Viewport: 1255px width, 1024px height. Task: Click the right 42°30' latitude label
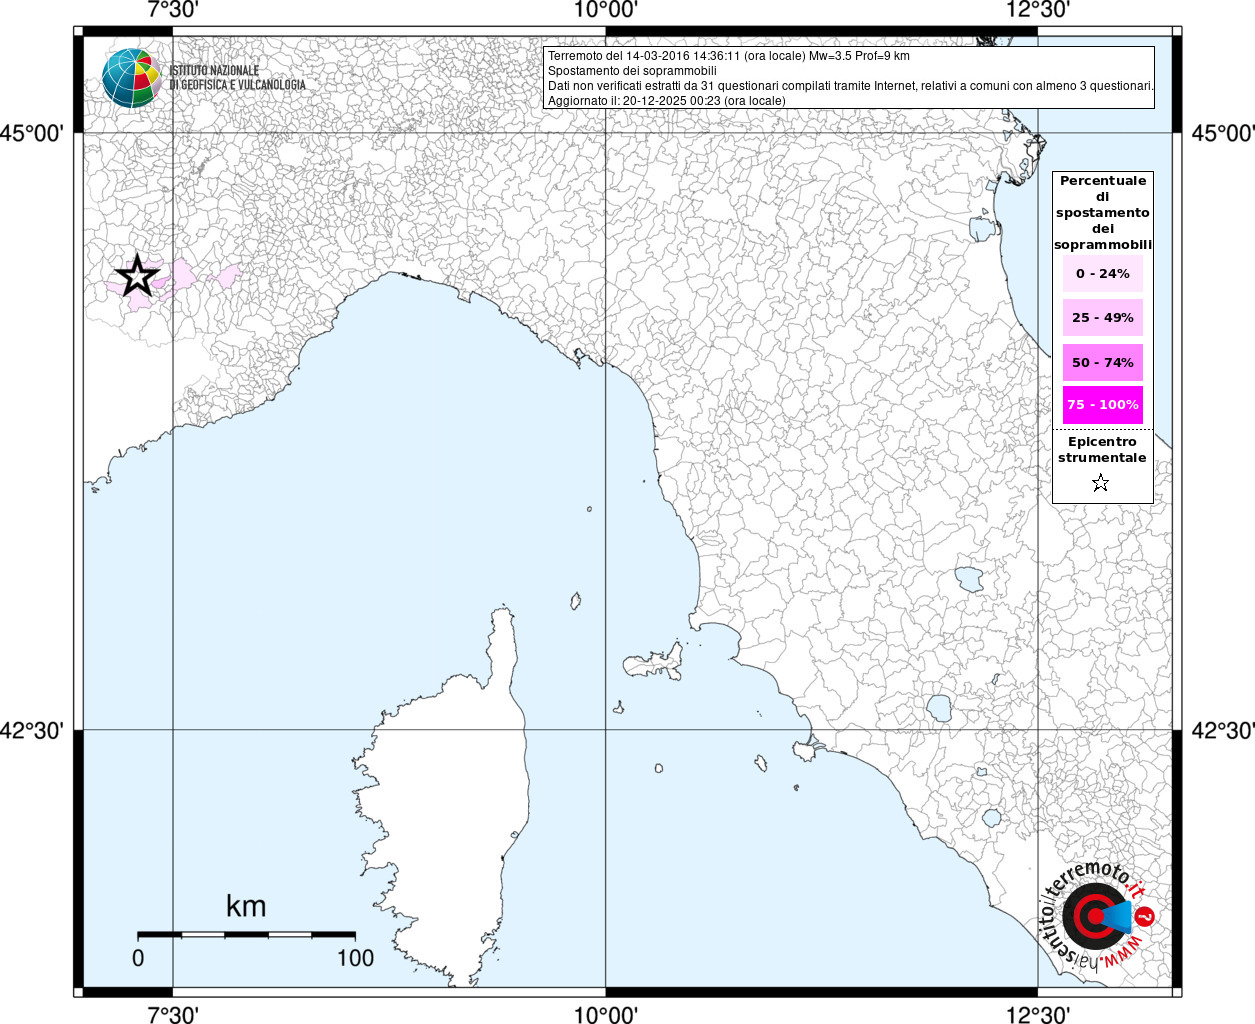click(x=1222, y=730)
